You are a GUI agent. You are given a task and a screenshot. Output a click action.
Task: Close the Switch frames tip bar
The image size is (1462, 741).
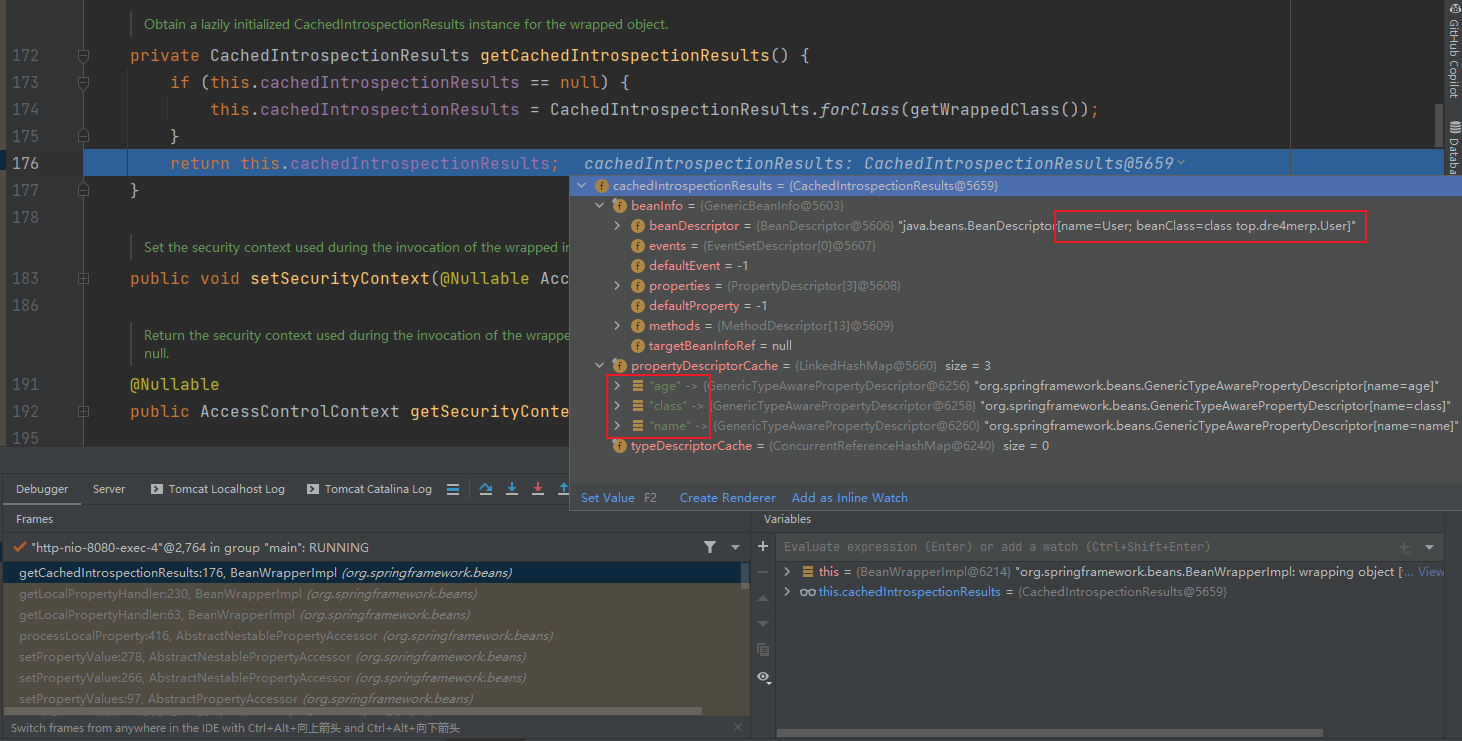[x=739, y=728]
